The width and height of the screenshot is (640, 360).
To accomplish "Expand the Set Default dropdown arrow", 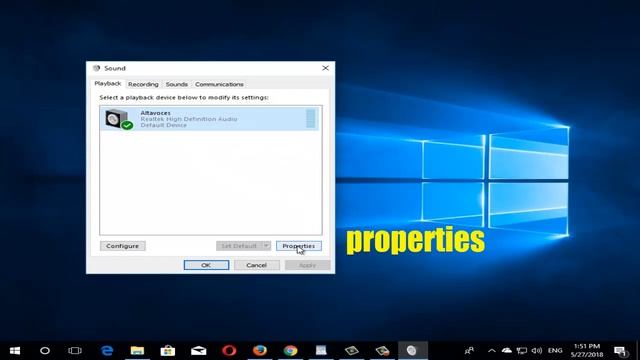I will click(x=266, y=246).
